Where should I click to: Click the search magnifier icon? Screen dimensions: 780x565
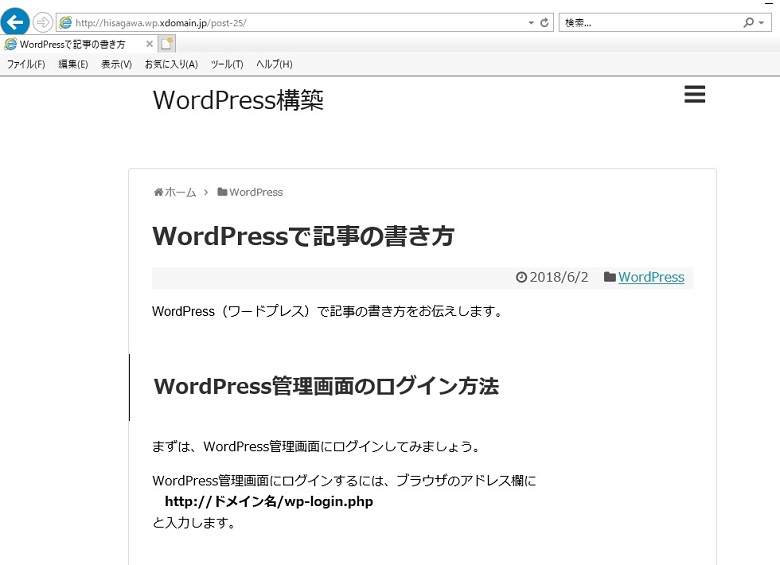749,22
